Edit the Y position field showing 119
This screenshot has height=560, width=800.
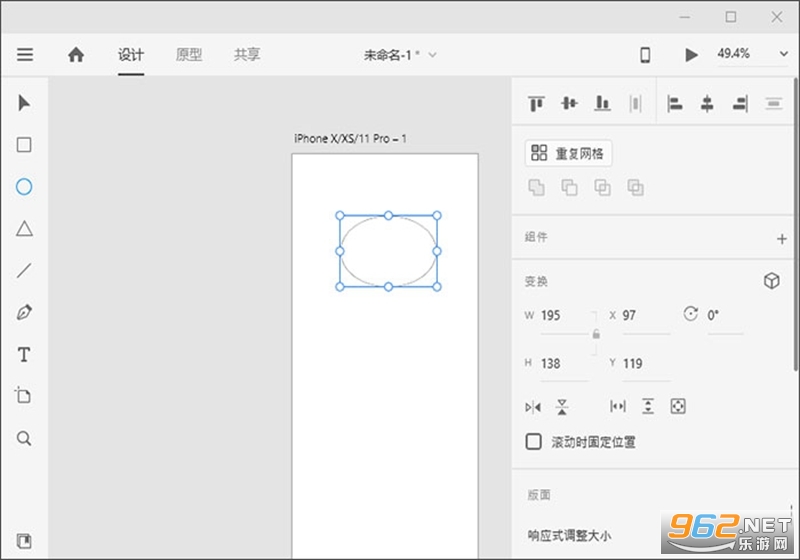pyautogui.click(x=646, y=364)
